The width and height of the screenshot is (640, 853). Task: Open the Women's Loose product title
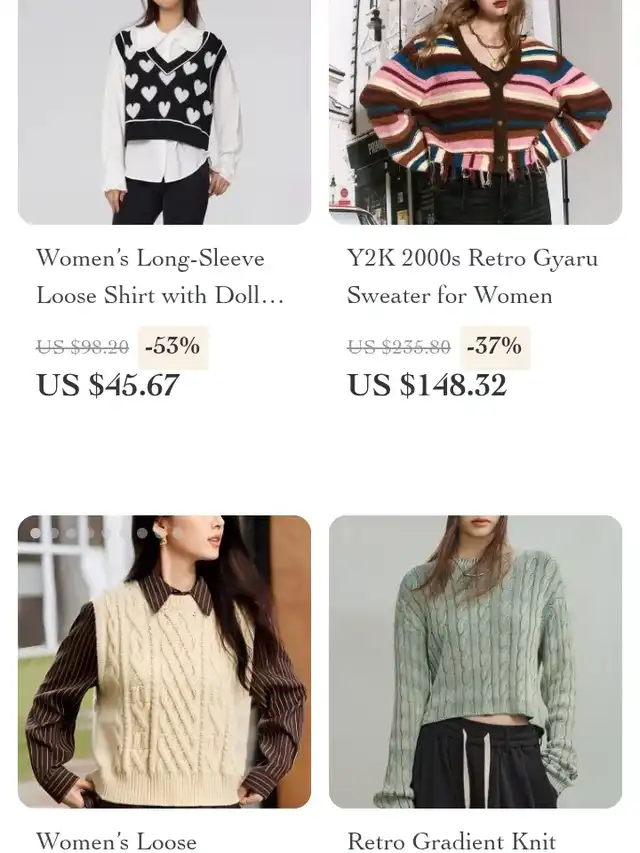116,841
